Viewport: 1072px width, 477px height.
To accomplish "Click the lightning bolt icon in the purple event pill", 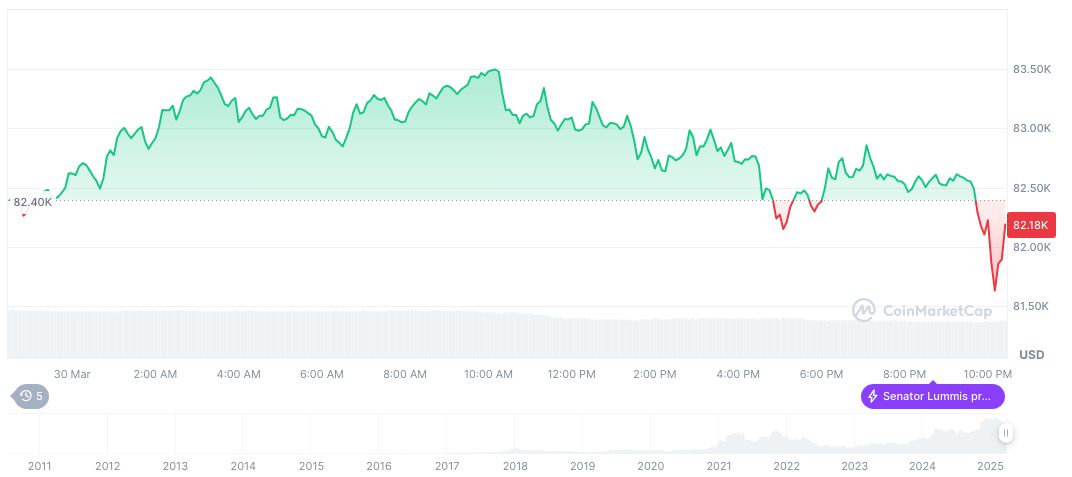I will [x=873, y=396].
